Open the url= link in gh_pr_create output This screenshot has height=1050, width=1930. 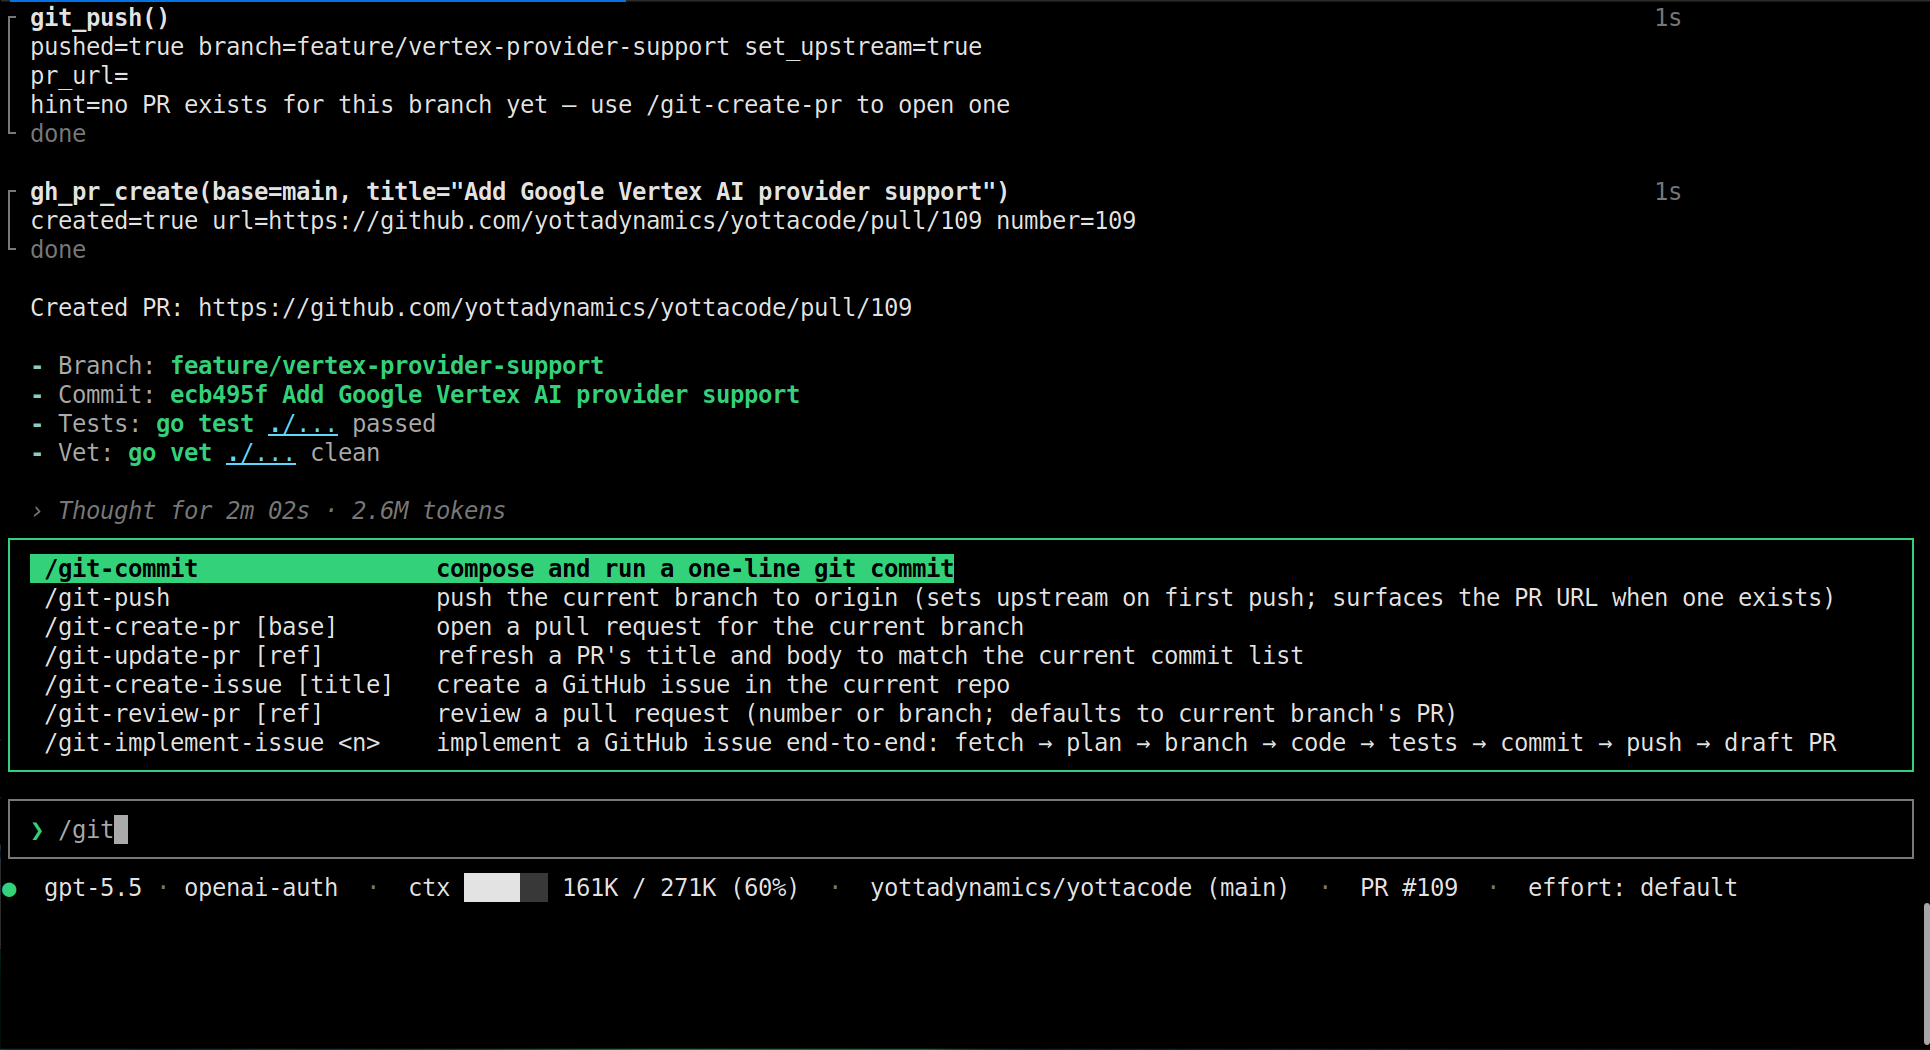coord(625,221)
